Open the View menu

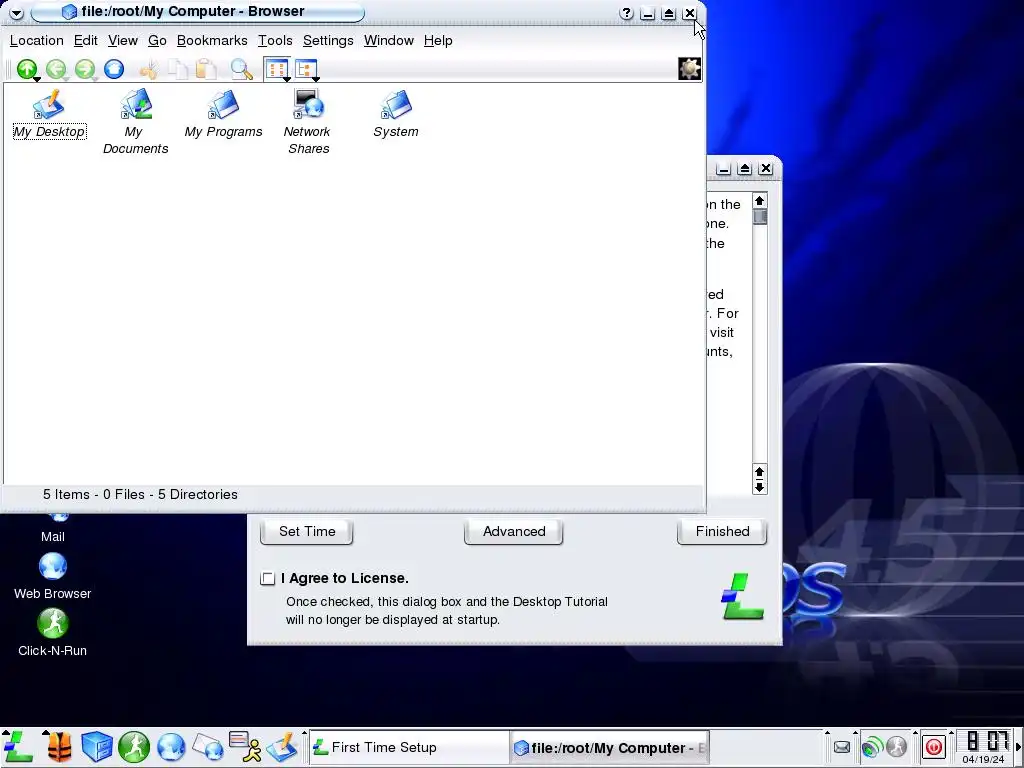[x=123, y=40]
